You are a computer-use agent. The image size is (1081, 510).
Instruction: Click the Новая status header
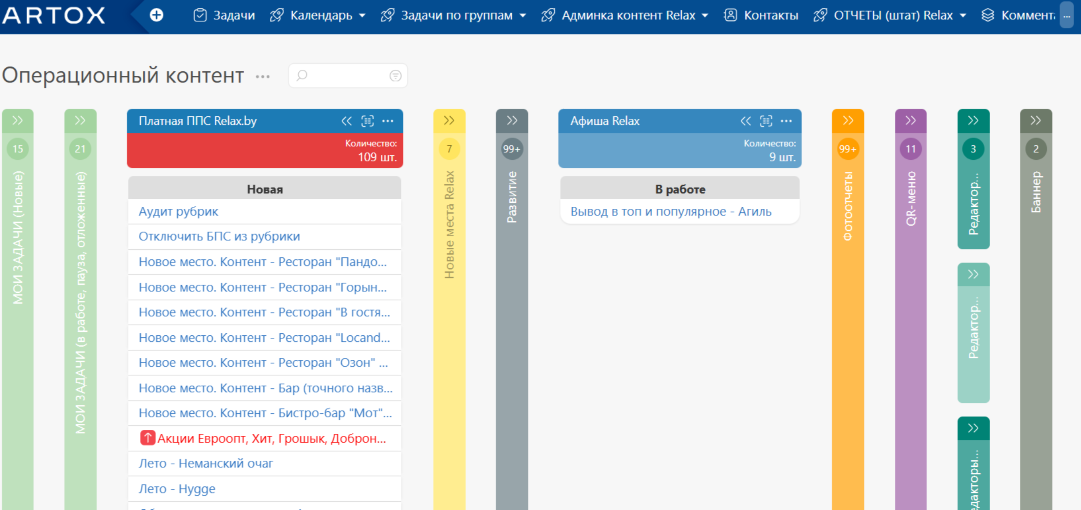[265, 189]
